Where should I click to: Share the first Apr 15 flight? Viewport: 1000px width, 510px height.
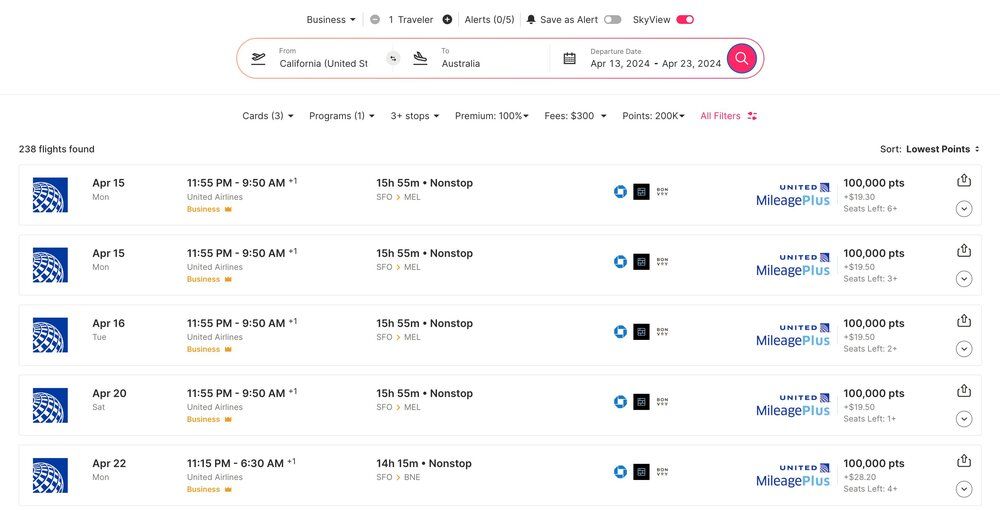pyautogui.click(x=964, y=181)
